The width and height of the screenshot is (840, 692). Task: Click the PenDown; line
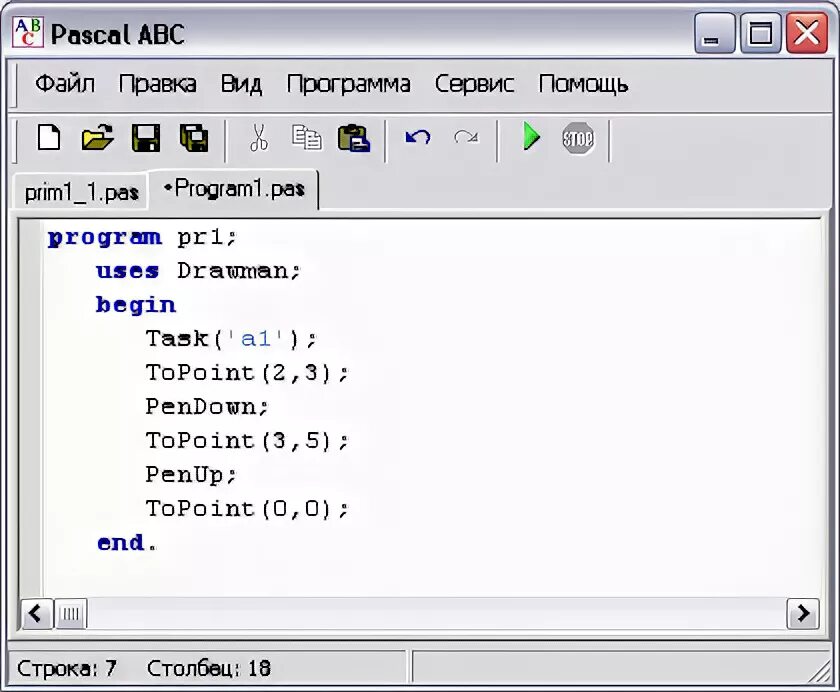[x=207, y=407]
